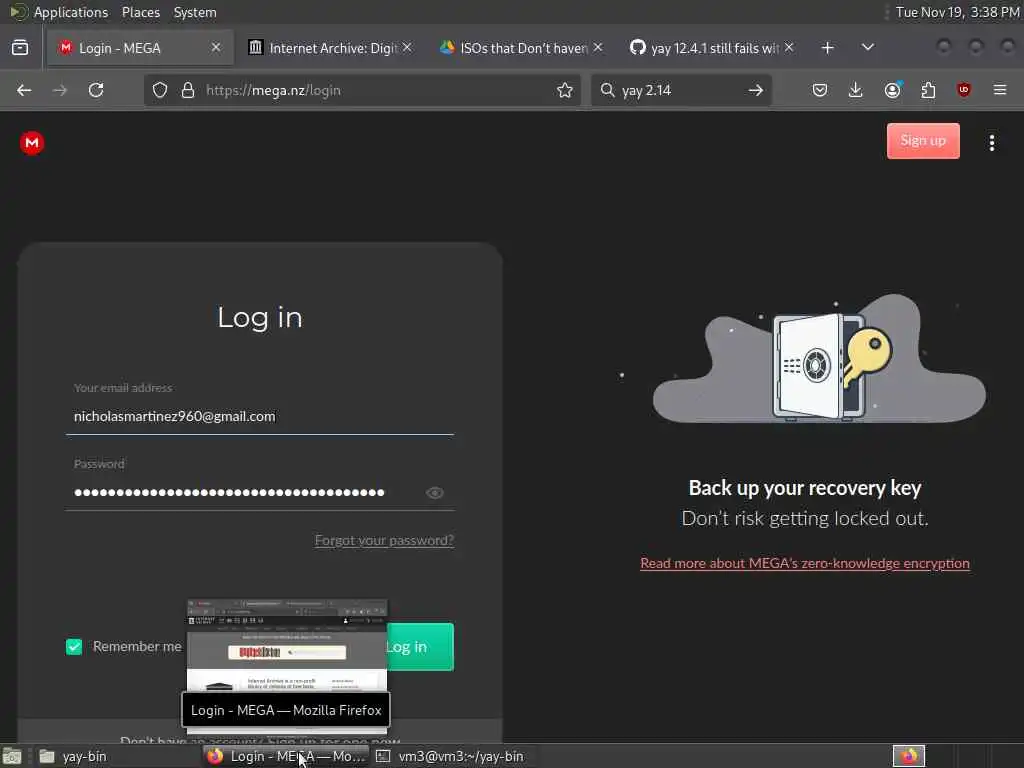Click the site security padlock icon
Screen dimensions: 1024x768
[x=188, y=90]
